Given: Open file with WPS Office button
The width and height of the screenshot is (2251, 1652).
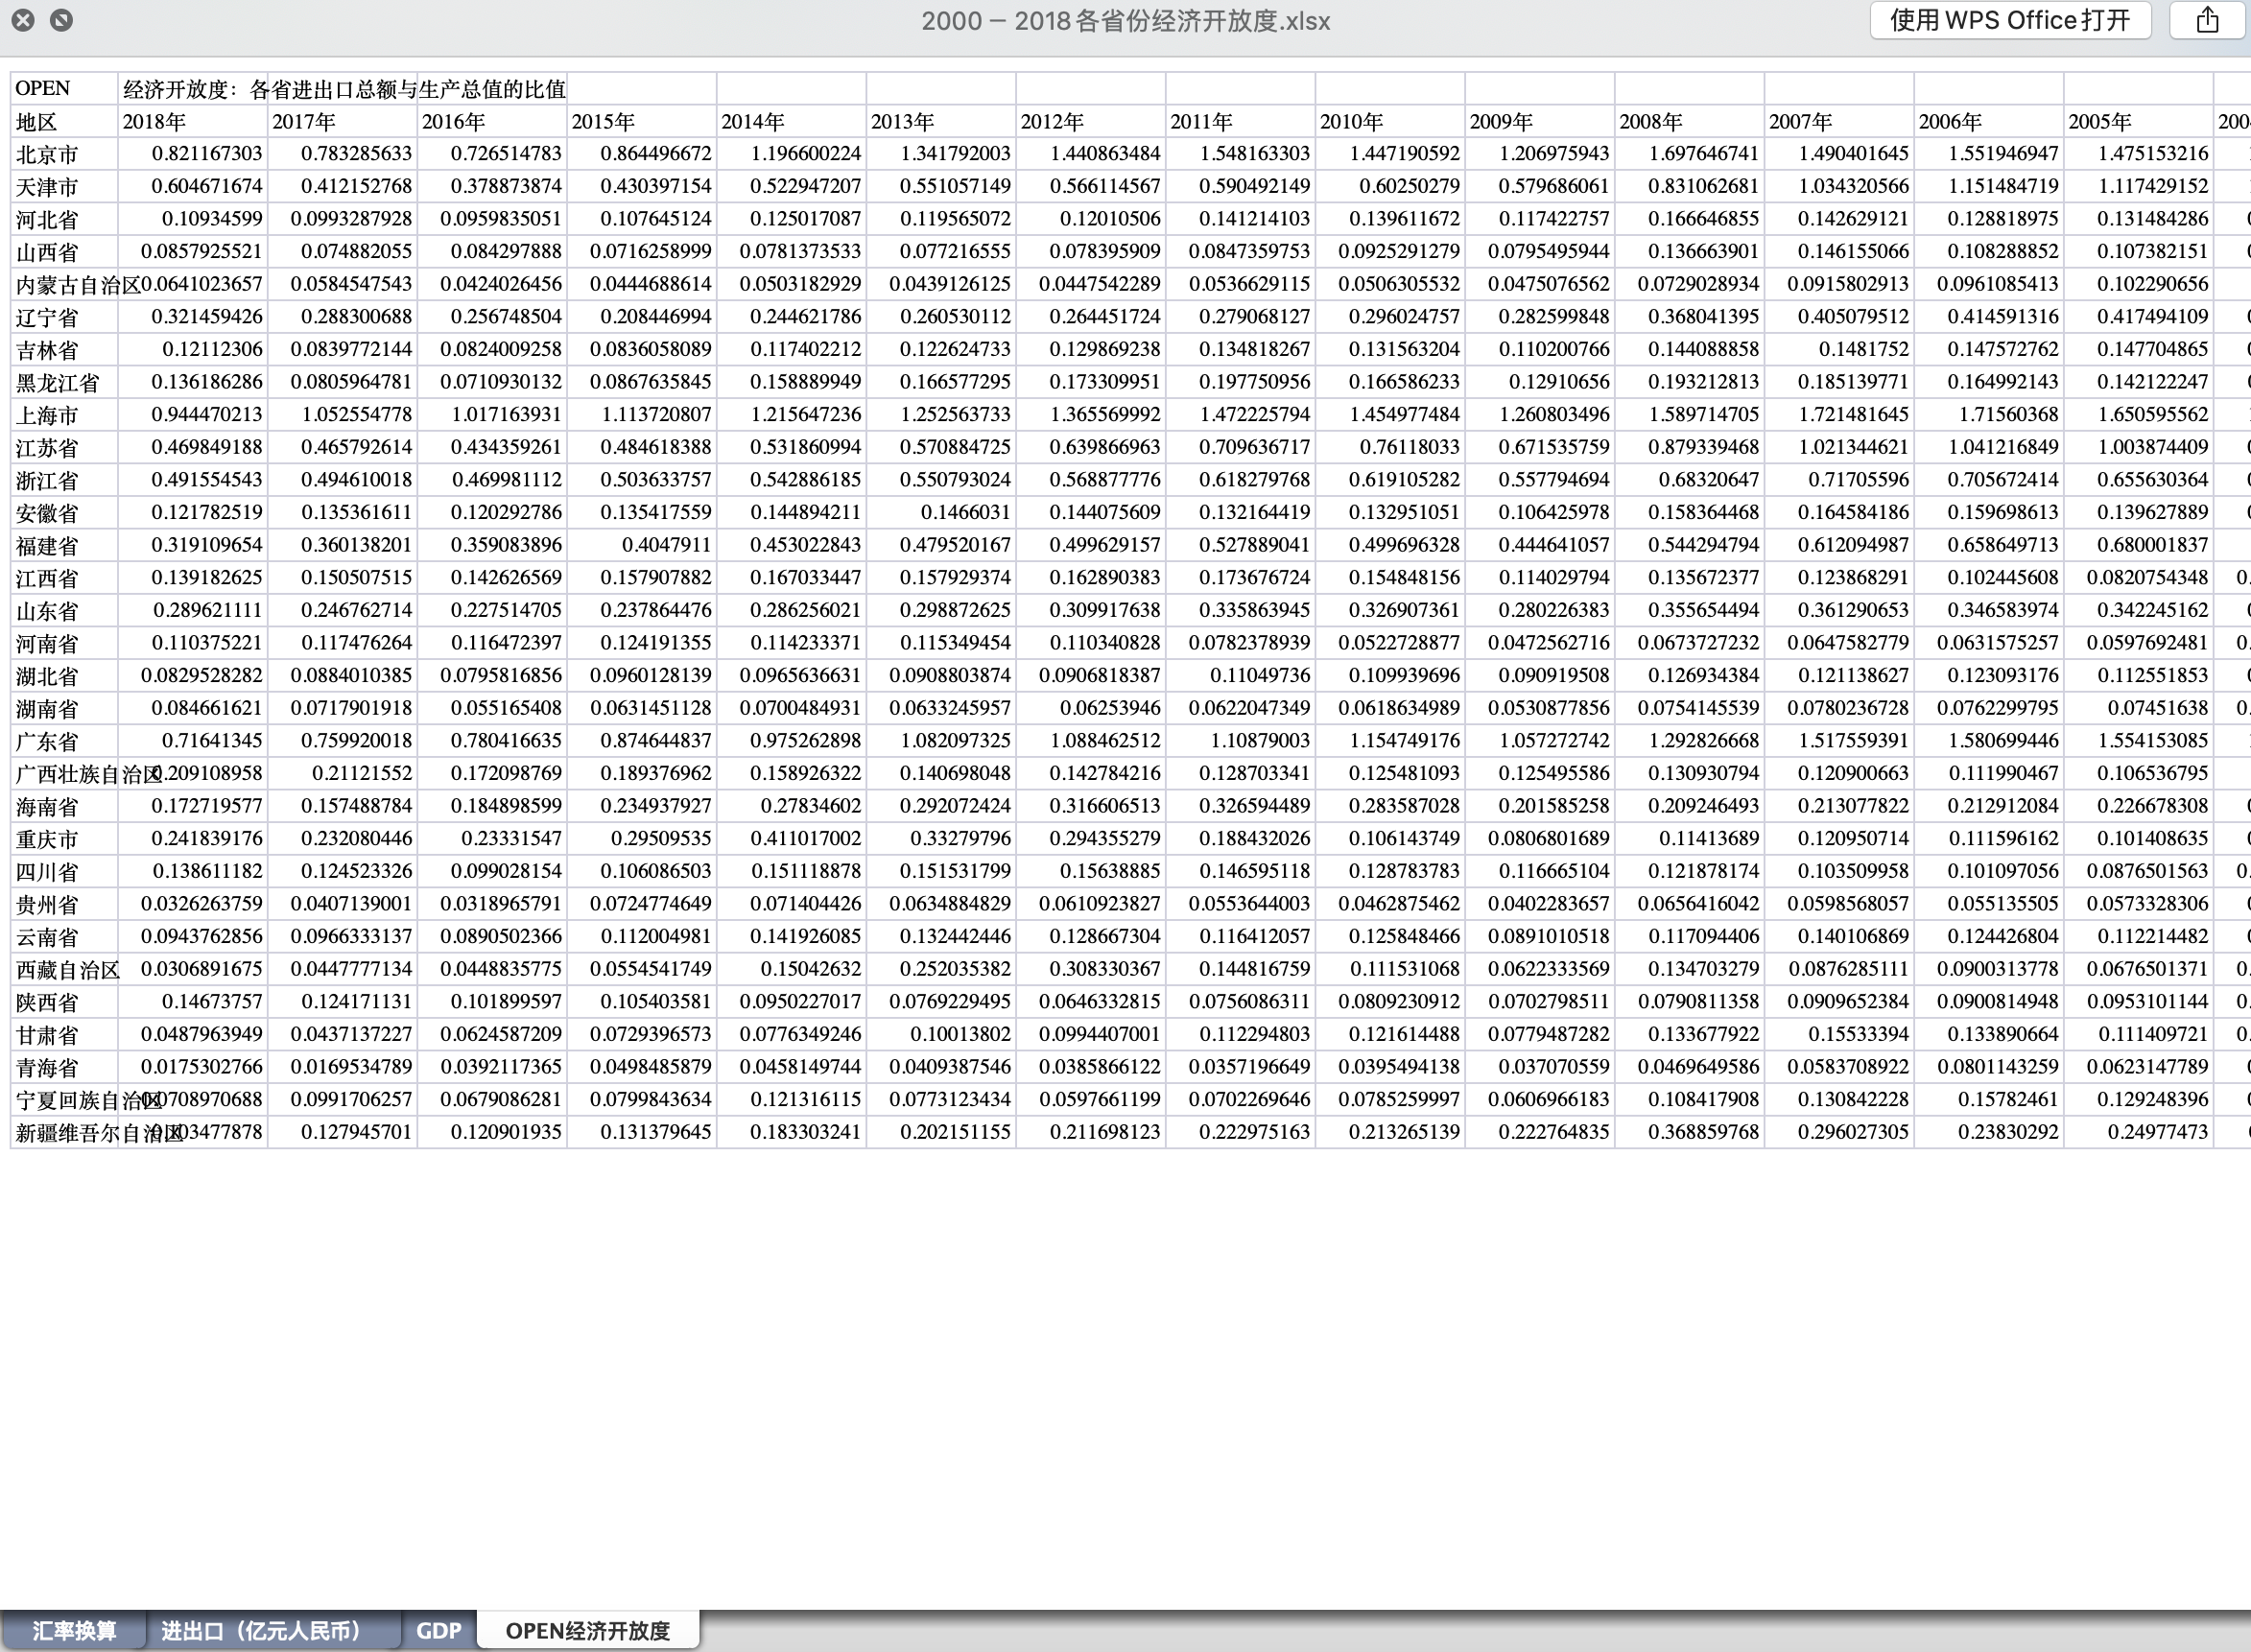Looking at the screenshot, I should coord(2010,20).
